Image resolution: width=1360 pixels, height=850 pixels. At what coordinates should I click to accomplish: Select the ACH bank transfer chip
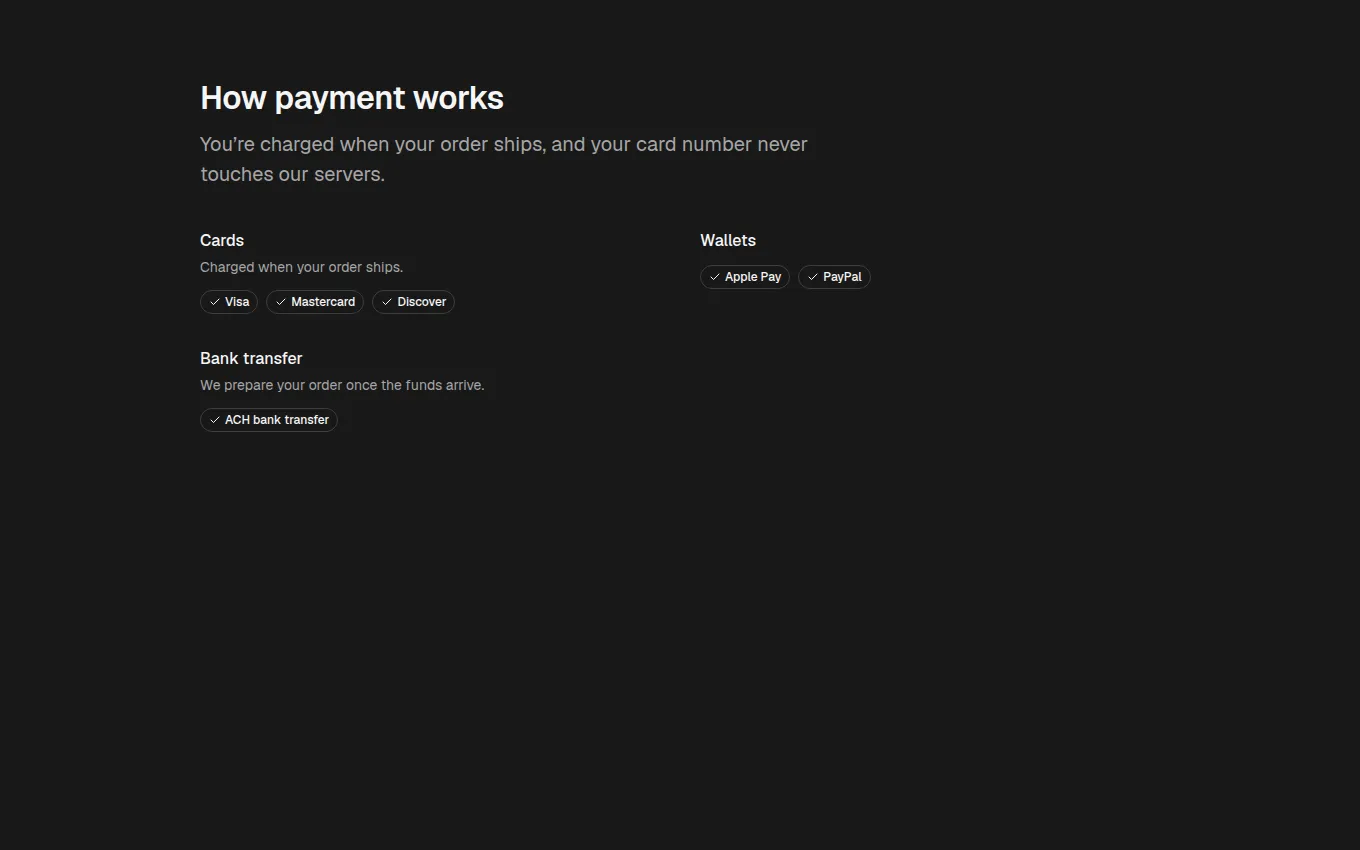click(x=269, y=420)
